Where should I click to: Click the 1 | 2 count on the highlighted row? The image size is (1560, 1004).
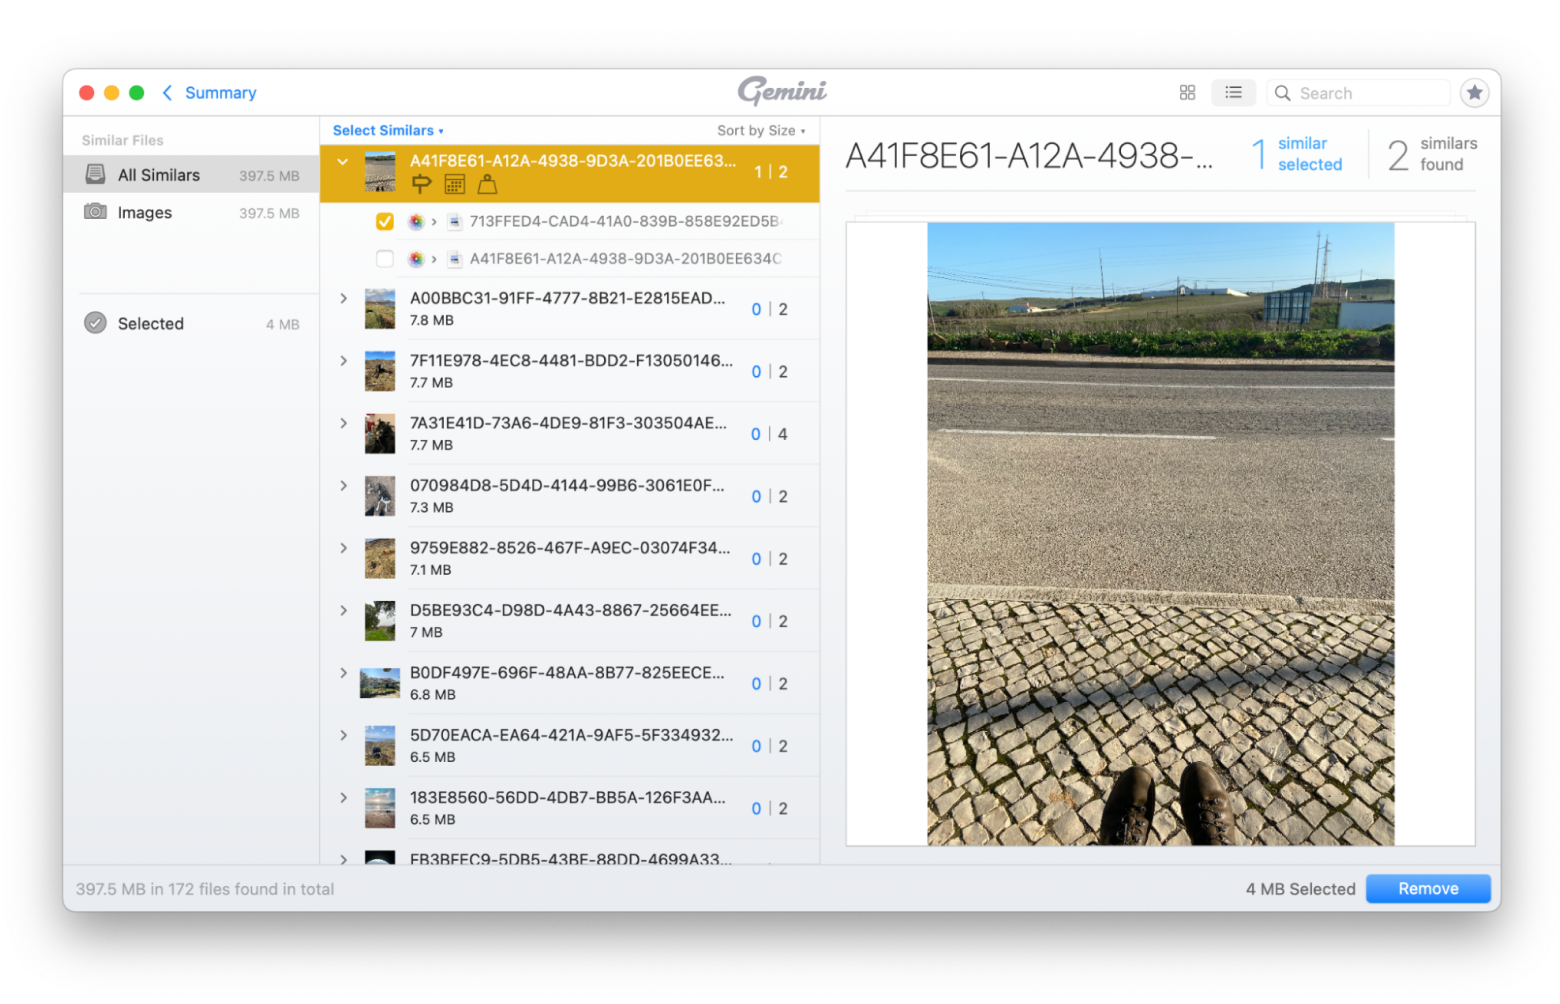(x=770, y=172)
